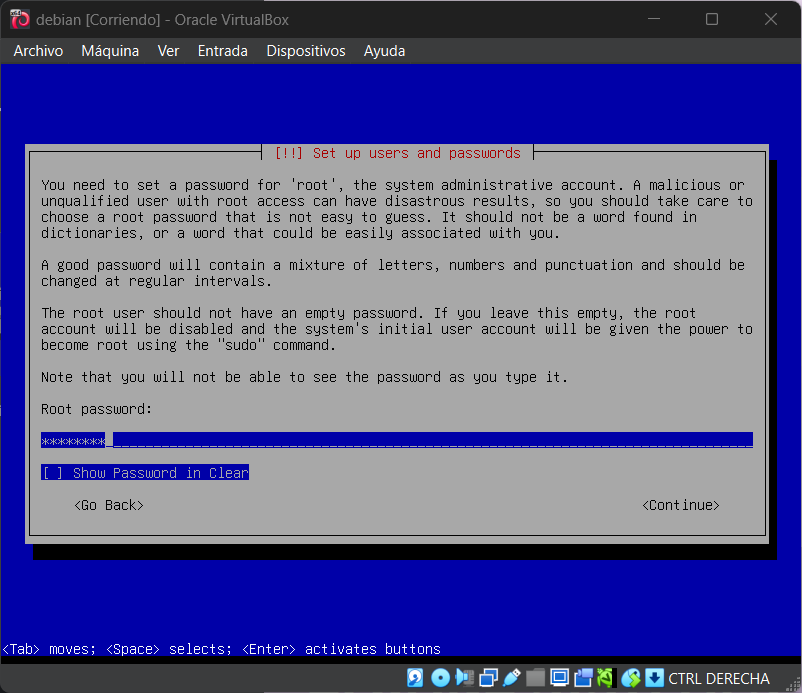
Task: Open the Máquina menu
Action: tap(110, 51)
